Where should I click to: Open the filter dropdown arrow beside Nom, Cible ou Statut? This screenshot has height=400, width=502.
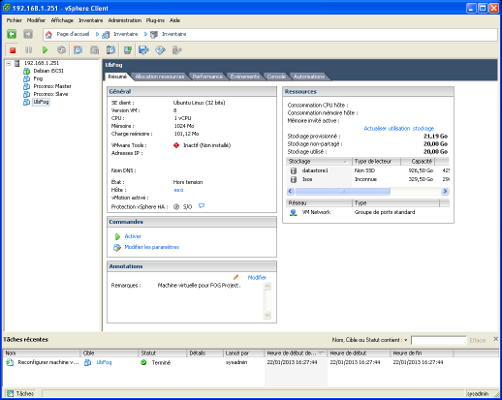click(x=406, y=340)
